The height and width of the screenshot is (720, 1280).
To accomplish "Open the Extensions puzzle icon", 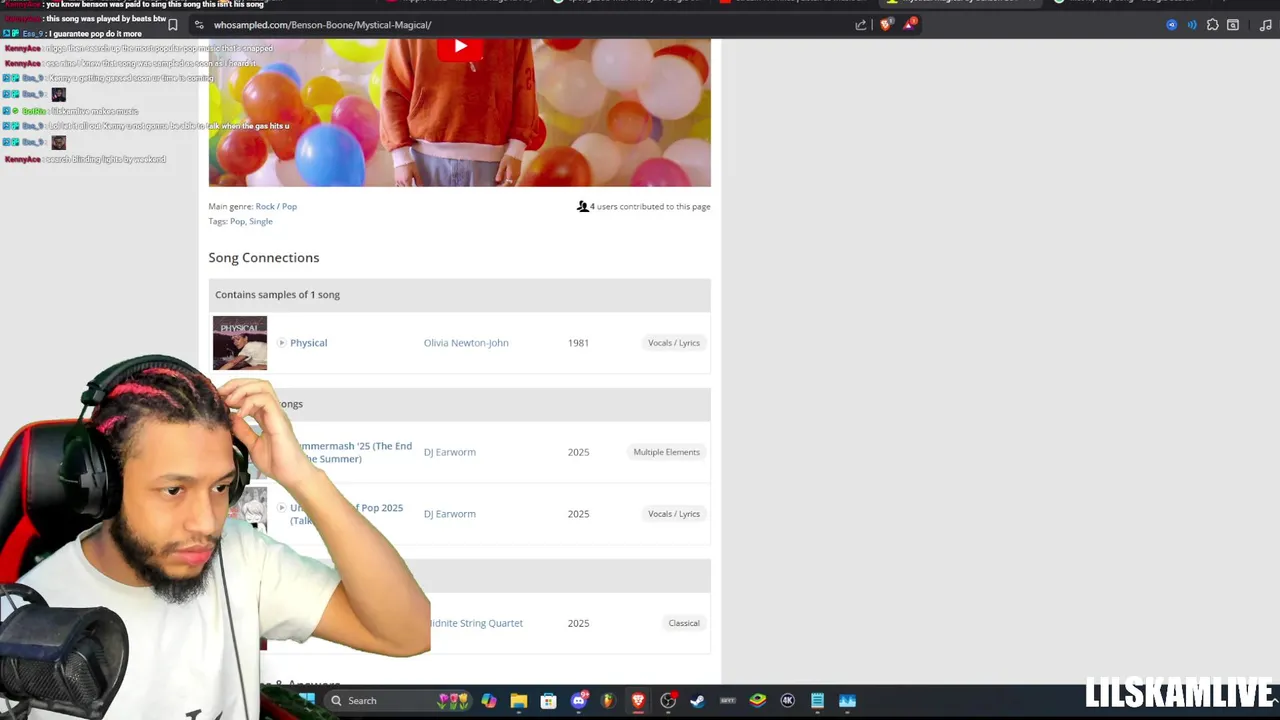I will tap(1213, 25).
